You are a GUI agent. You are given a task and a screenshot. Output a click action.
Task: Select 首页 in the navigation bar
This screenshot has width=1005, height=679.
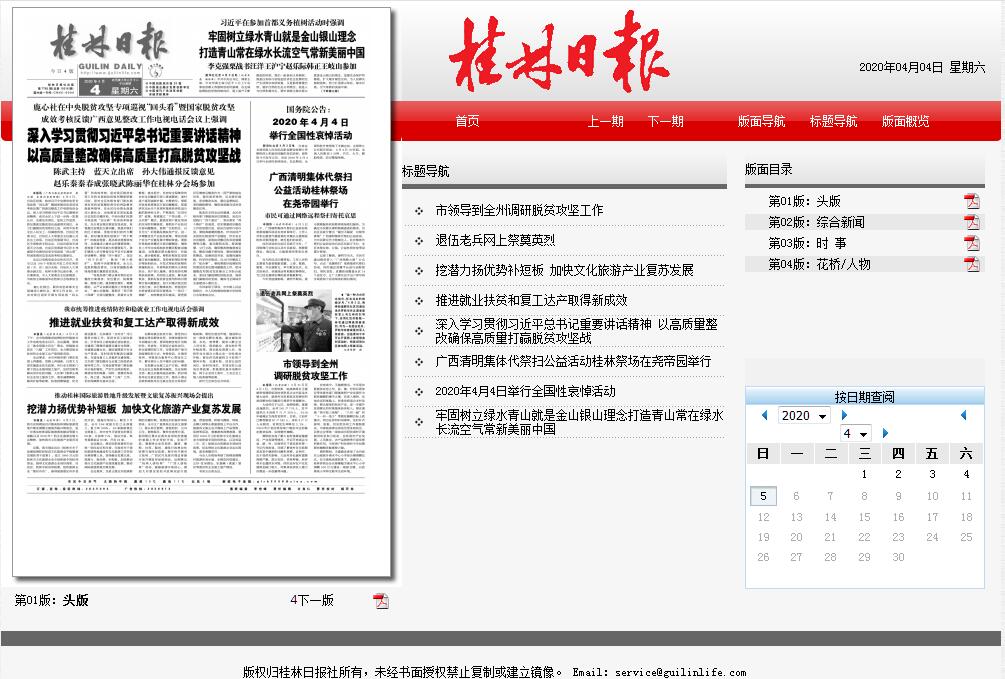coord(467,121)
